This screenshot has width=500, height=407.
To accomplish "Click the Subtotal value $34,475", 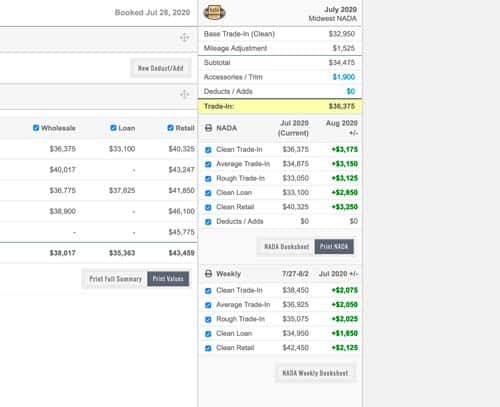I will (x=342, y=63).
